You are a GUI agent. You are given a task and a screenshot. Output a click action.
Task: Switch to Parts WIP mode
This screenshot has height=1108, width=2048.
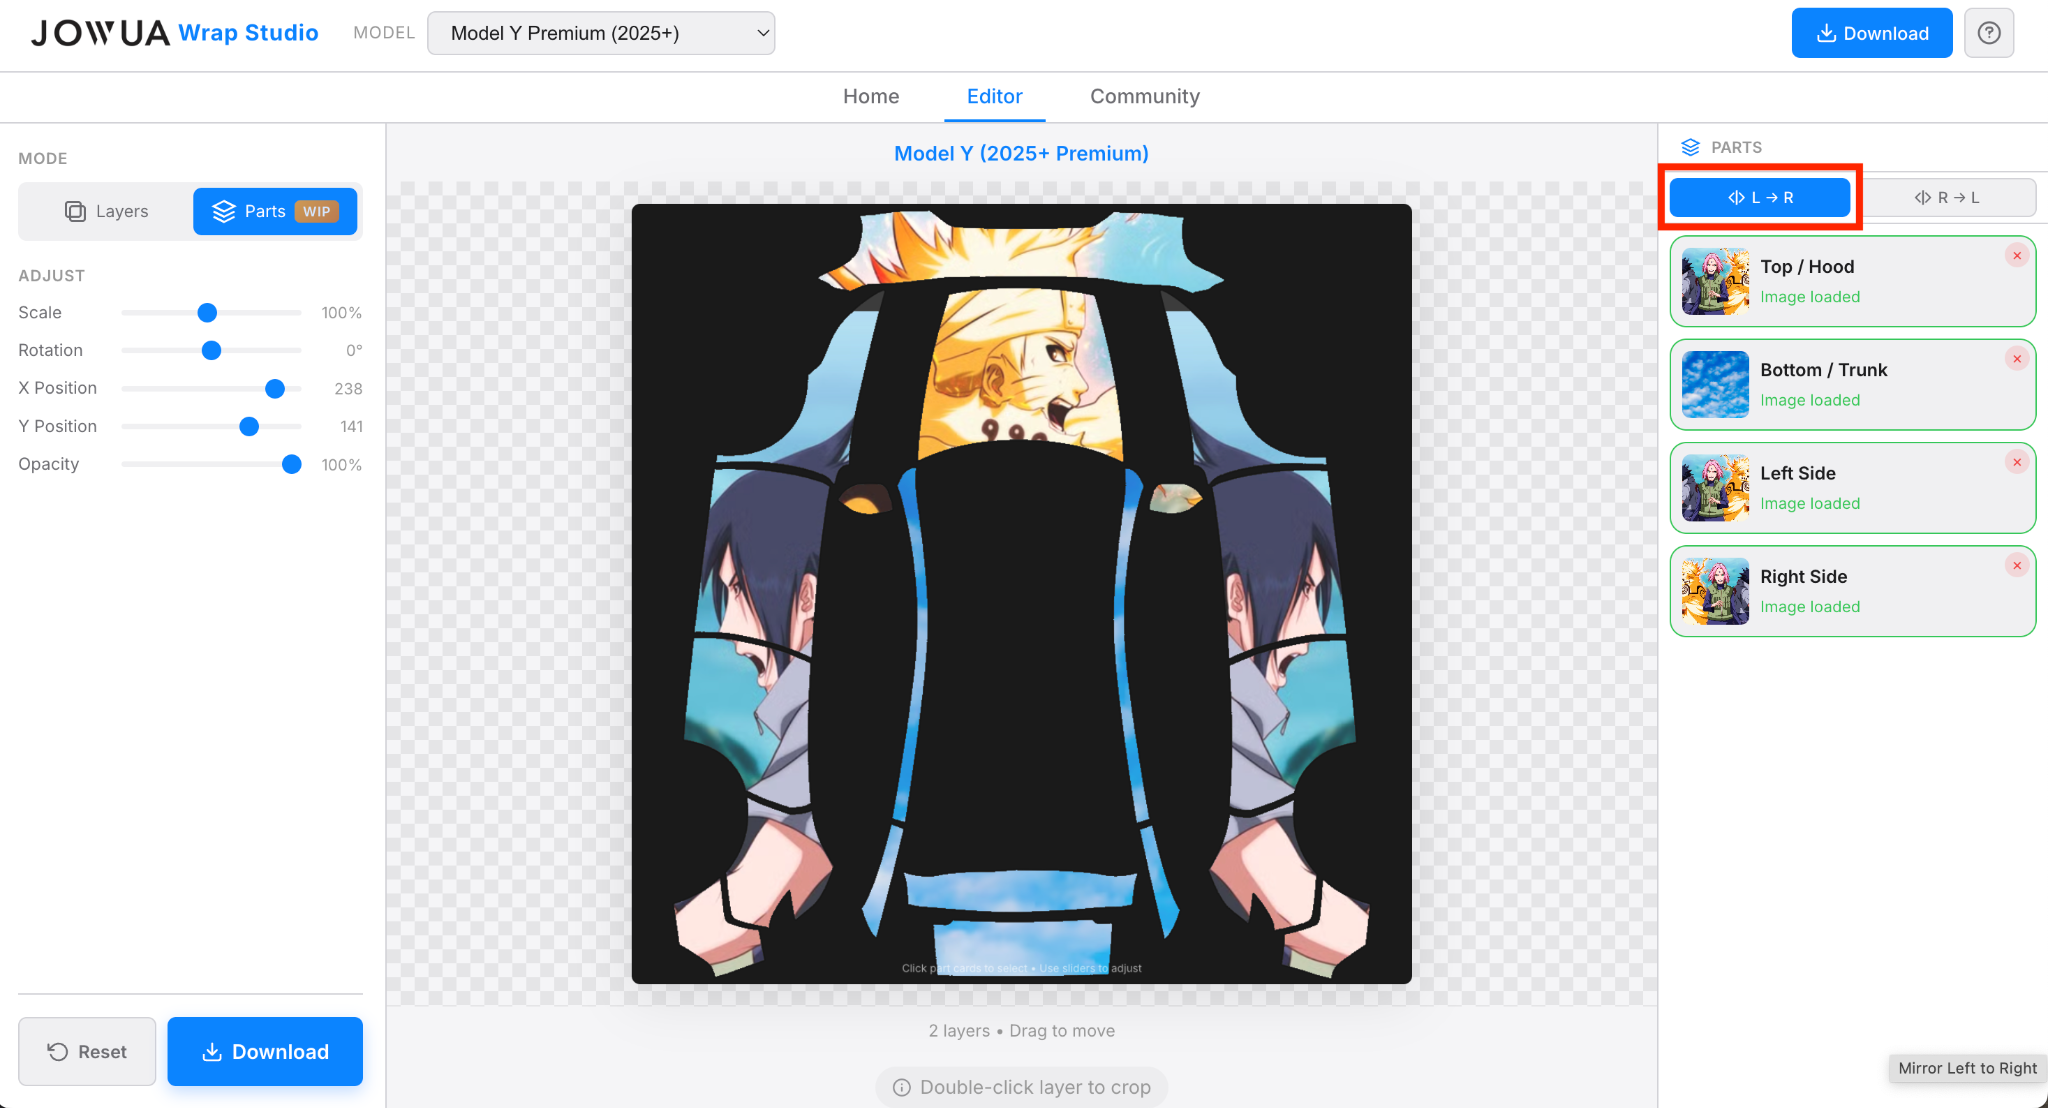pos(275,211)
